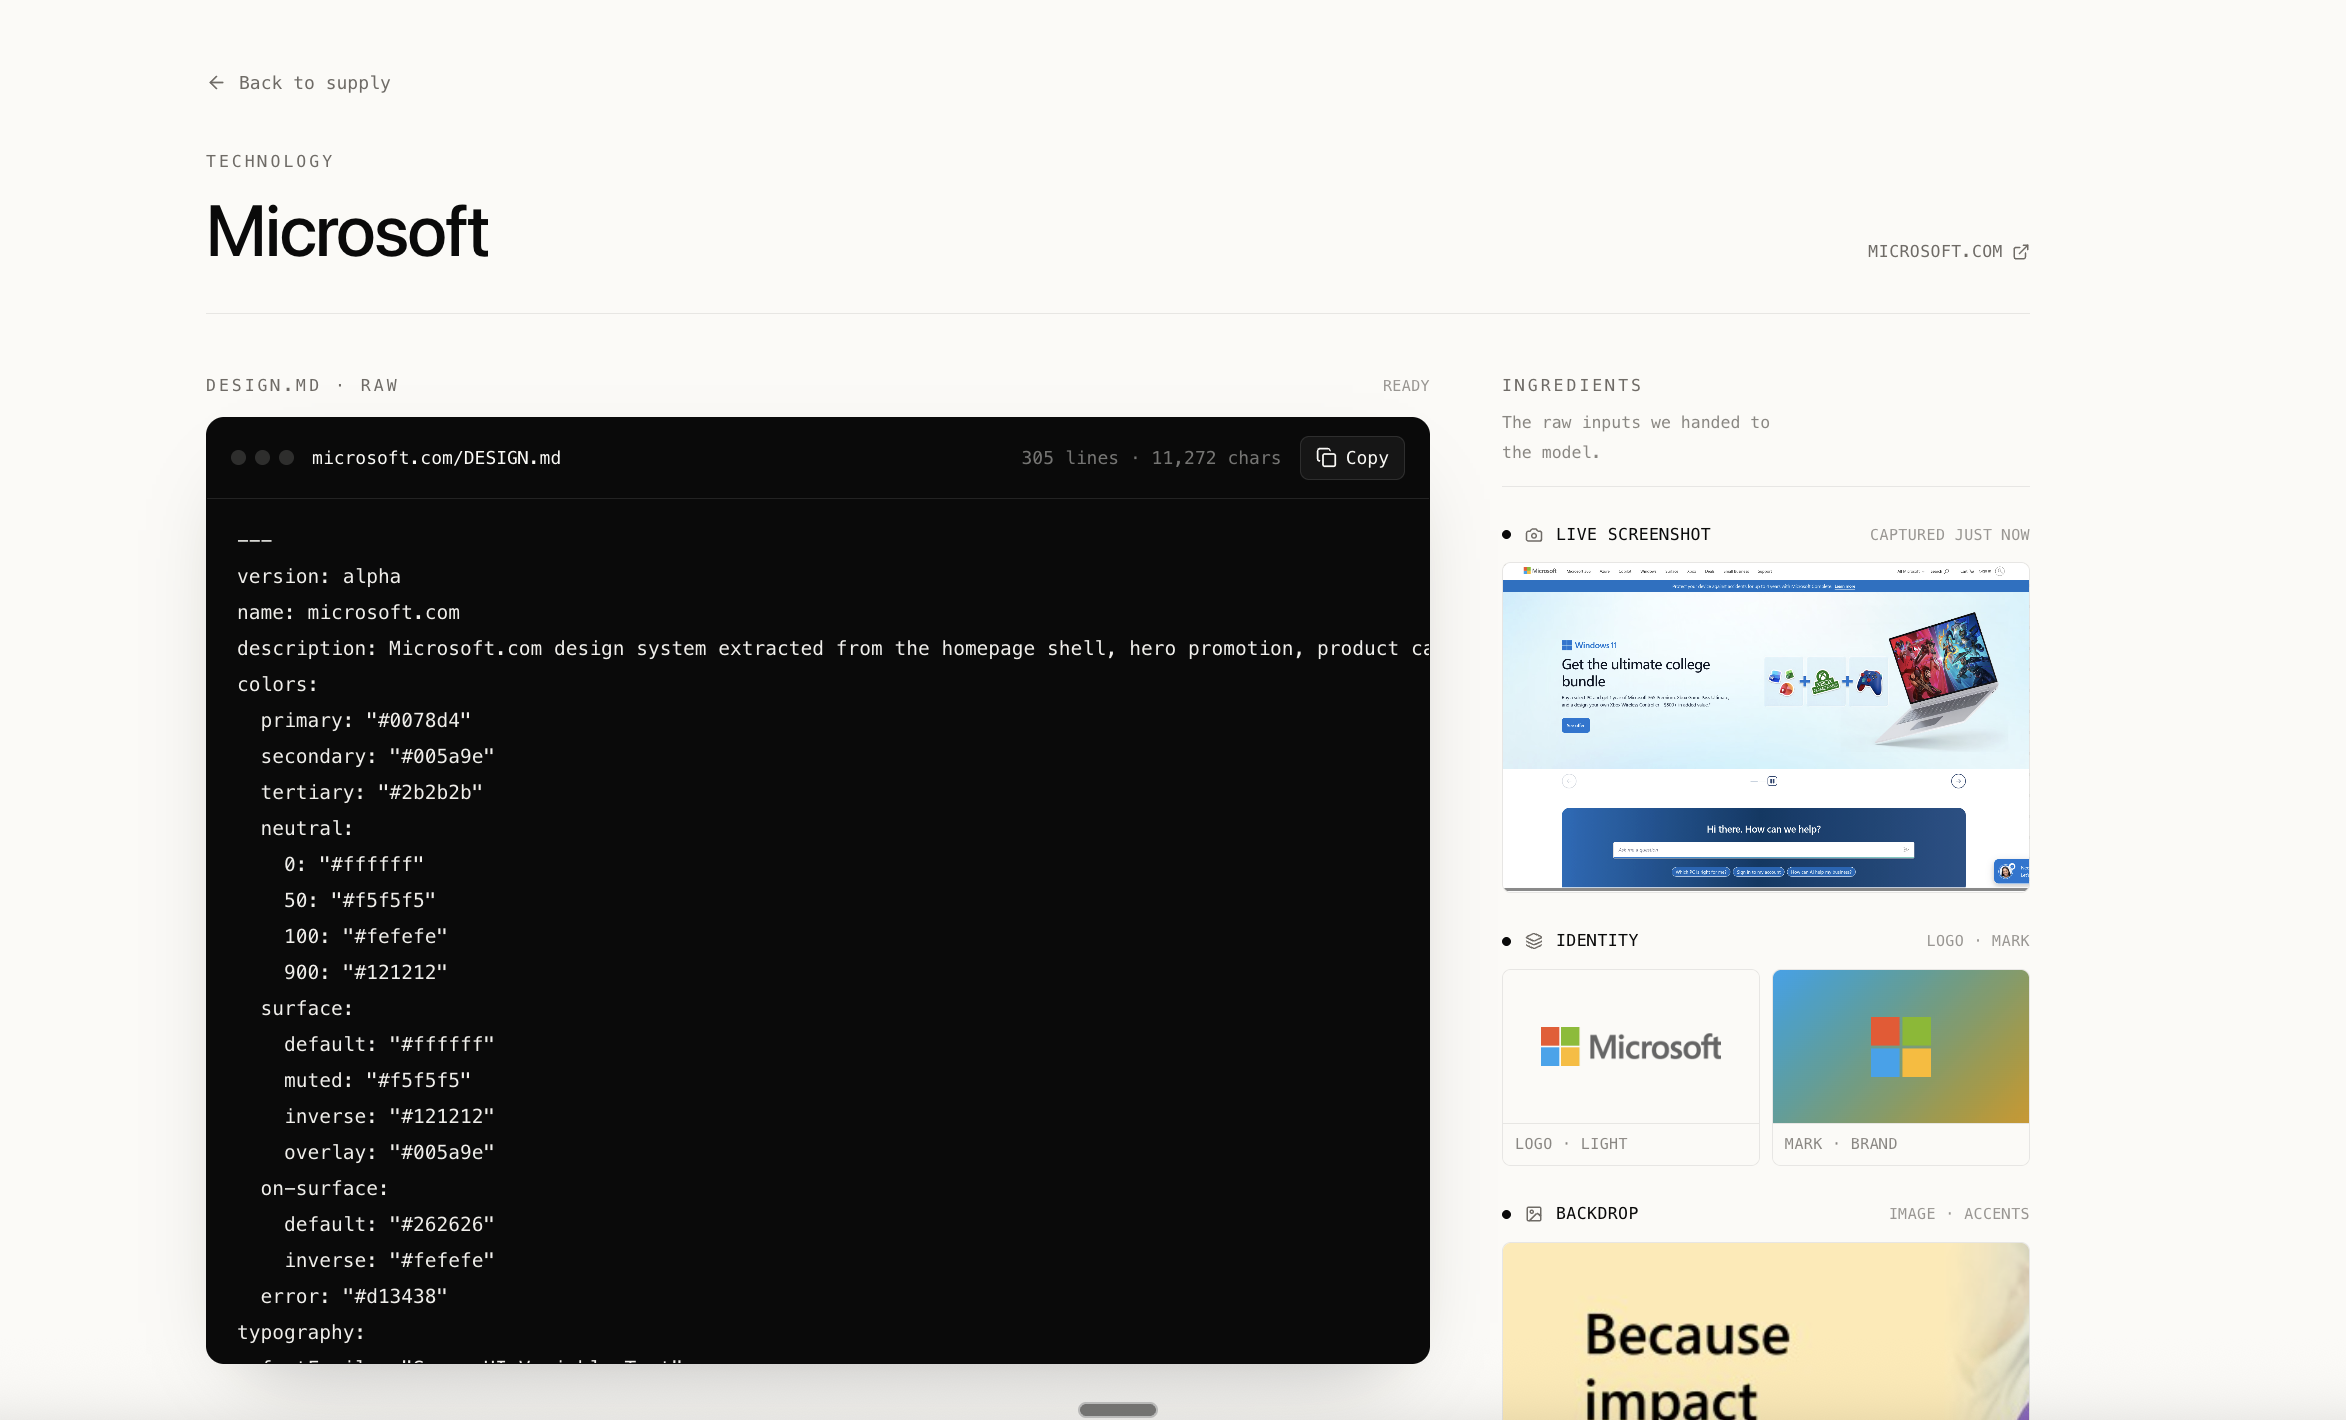The image size is (2346, 1420).
Task: Click the '50: "#f5f5f5"' code line
Action: pyautogui.click(x=360, y=901)
